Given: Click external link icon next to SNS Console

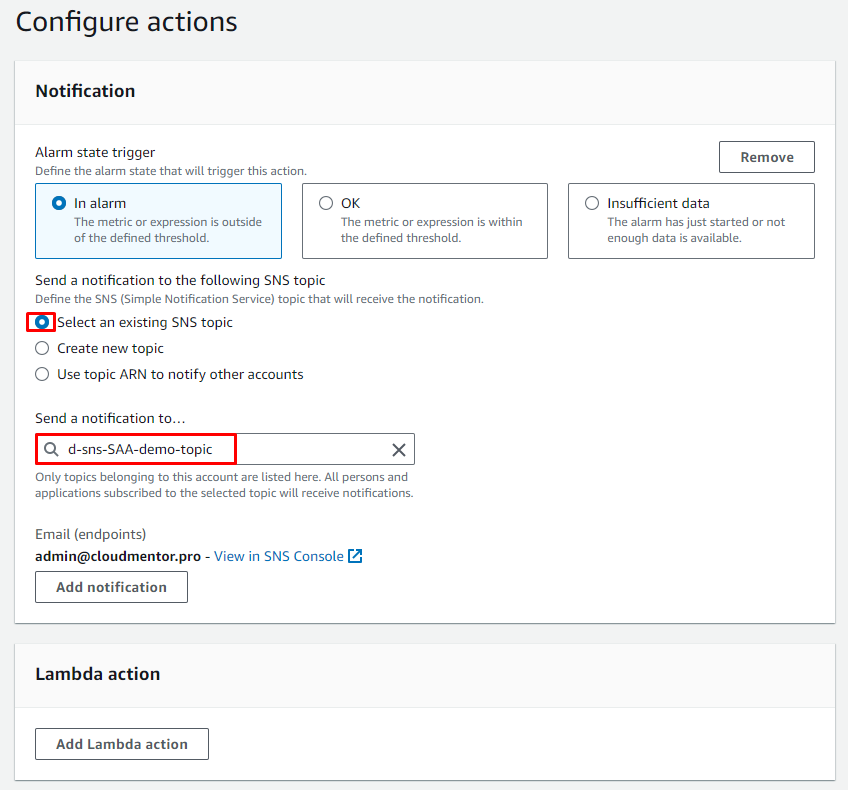Looking at the screenshot, I should 355,556.
